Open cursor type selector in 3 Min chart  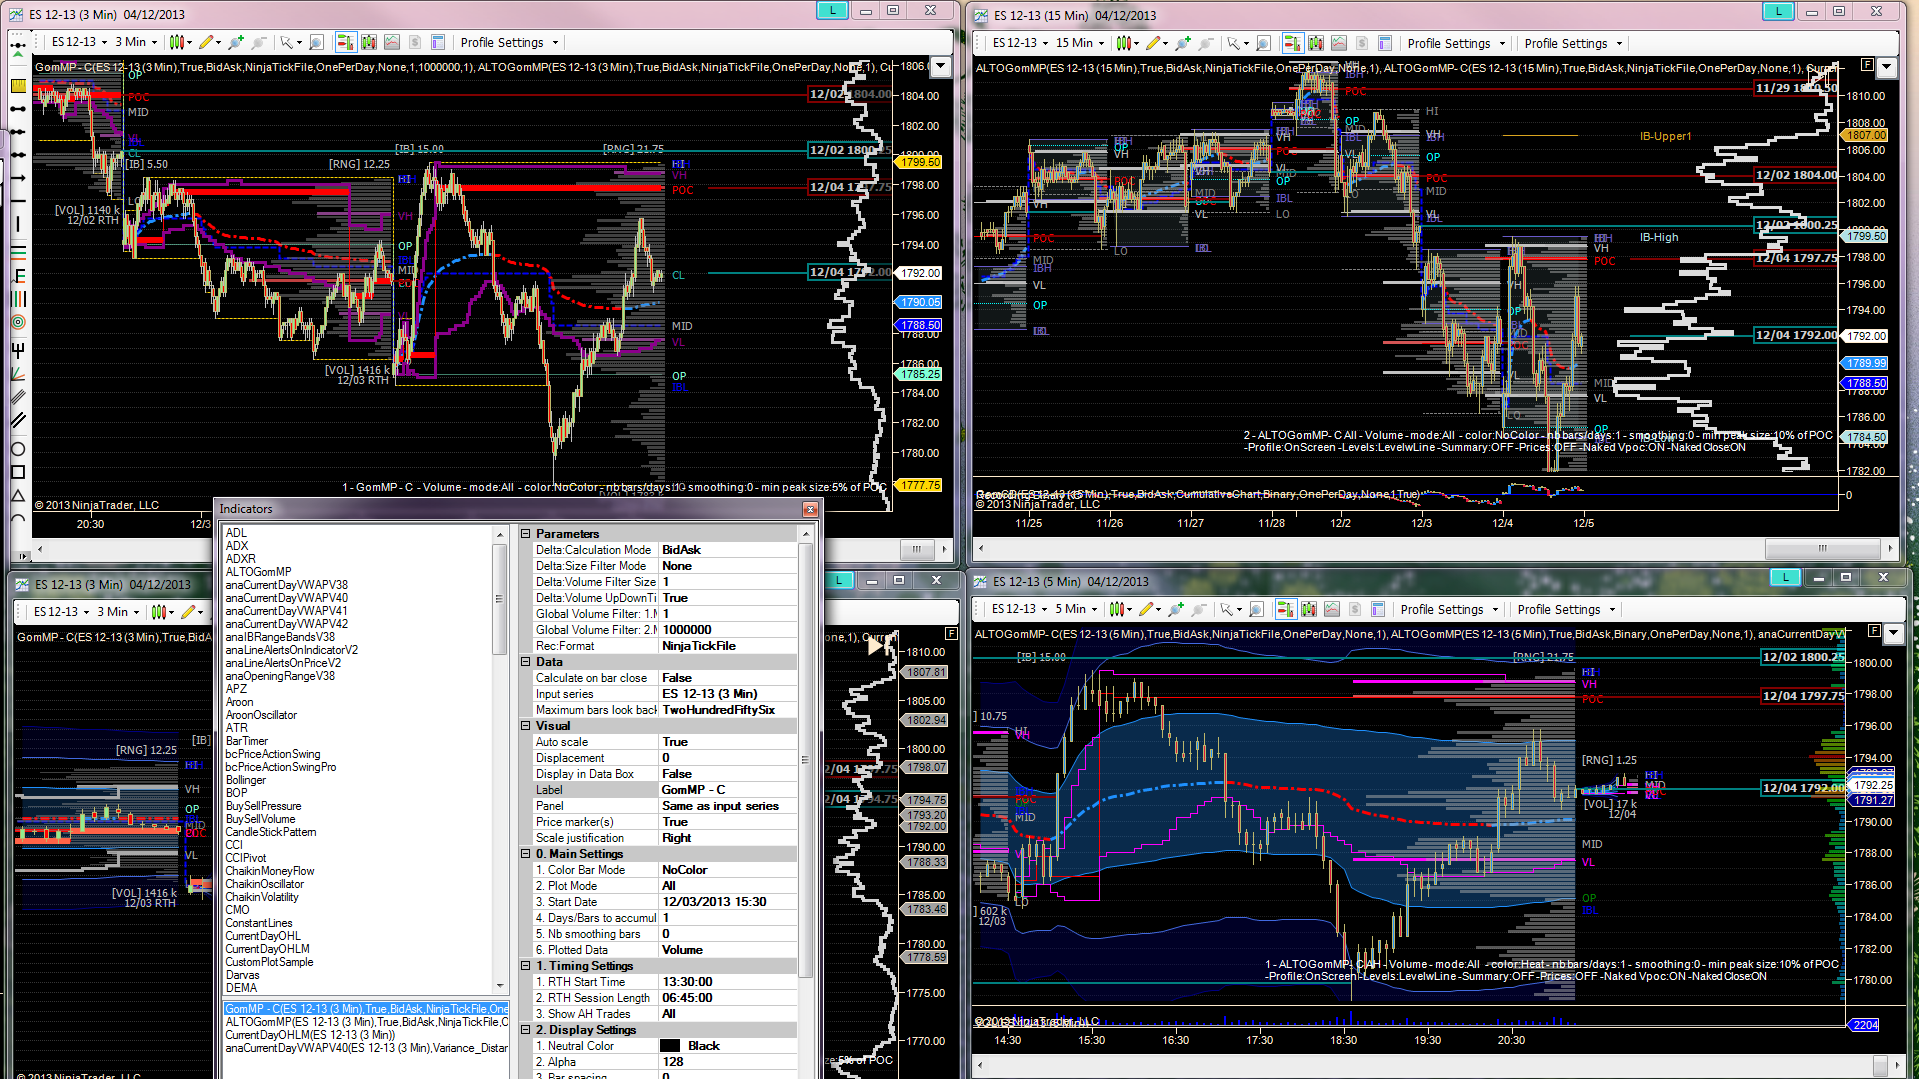290,42
